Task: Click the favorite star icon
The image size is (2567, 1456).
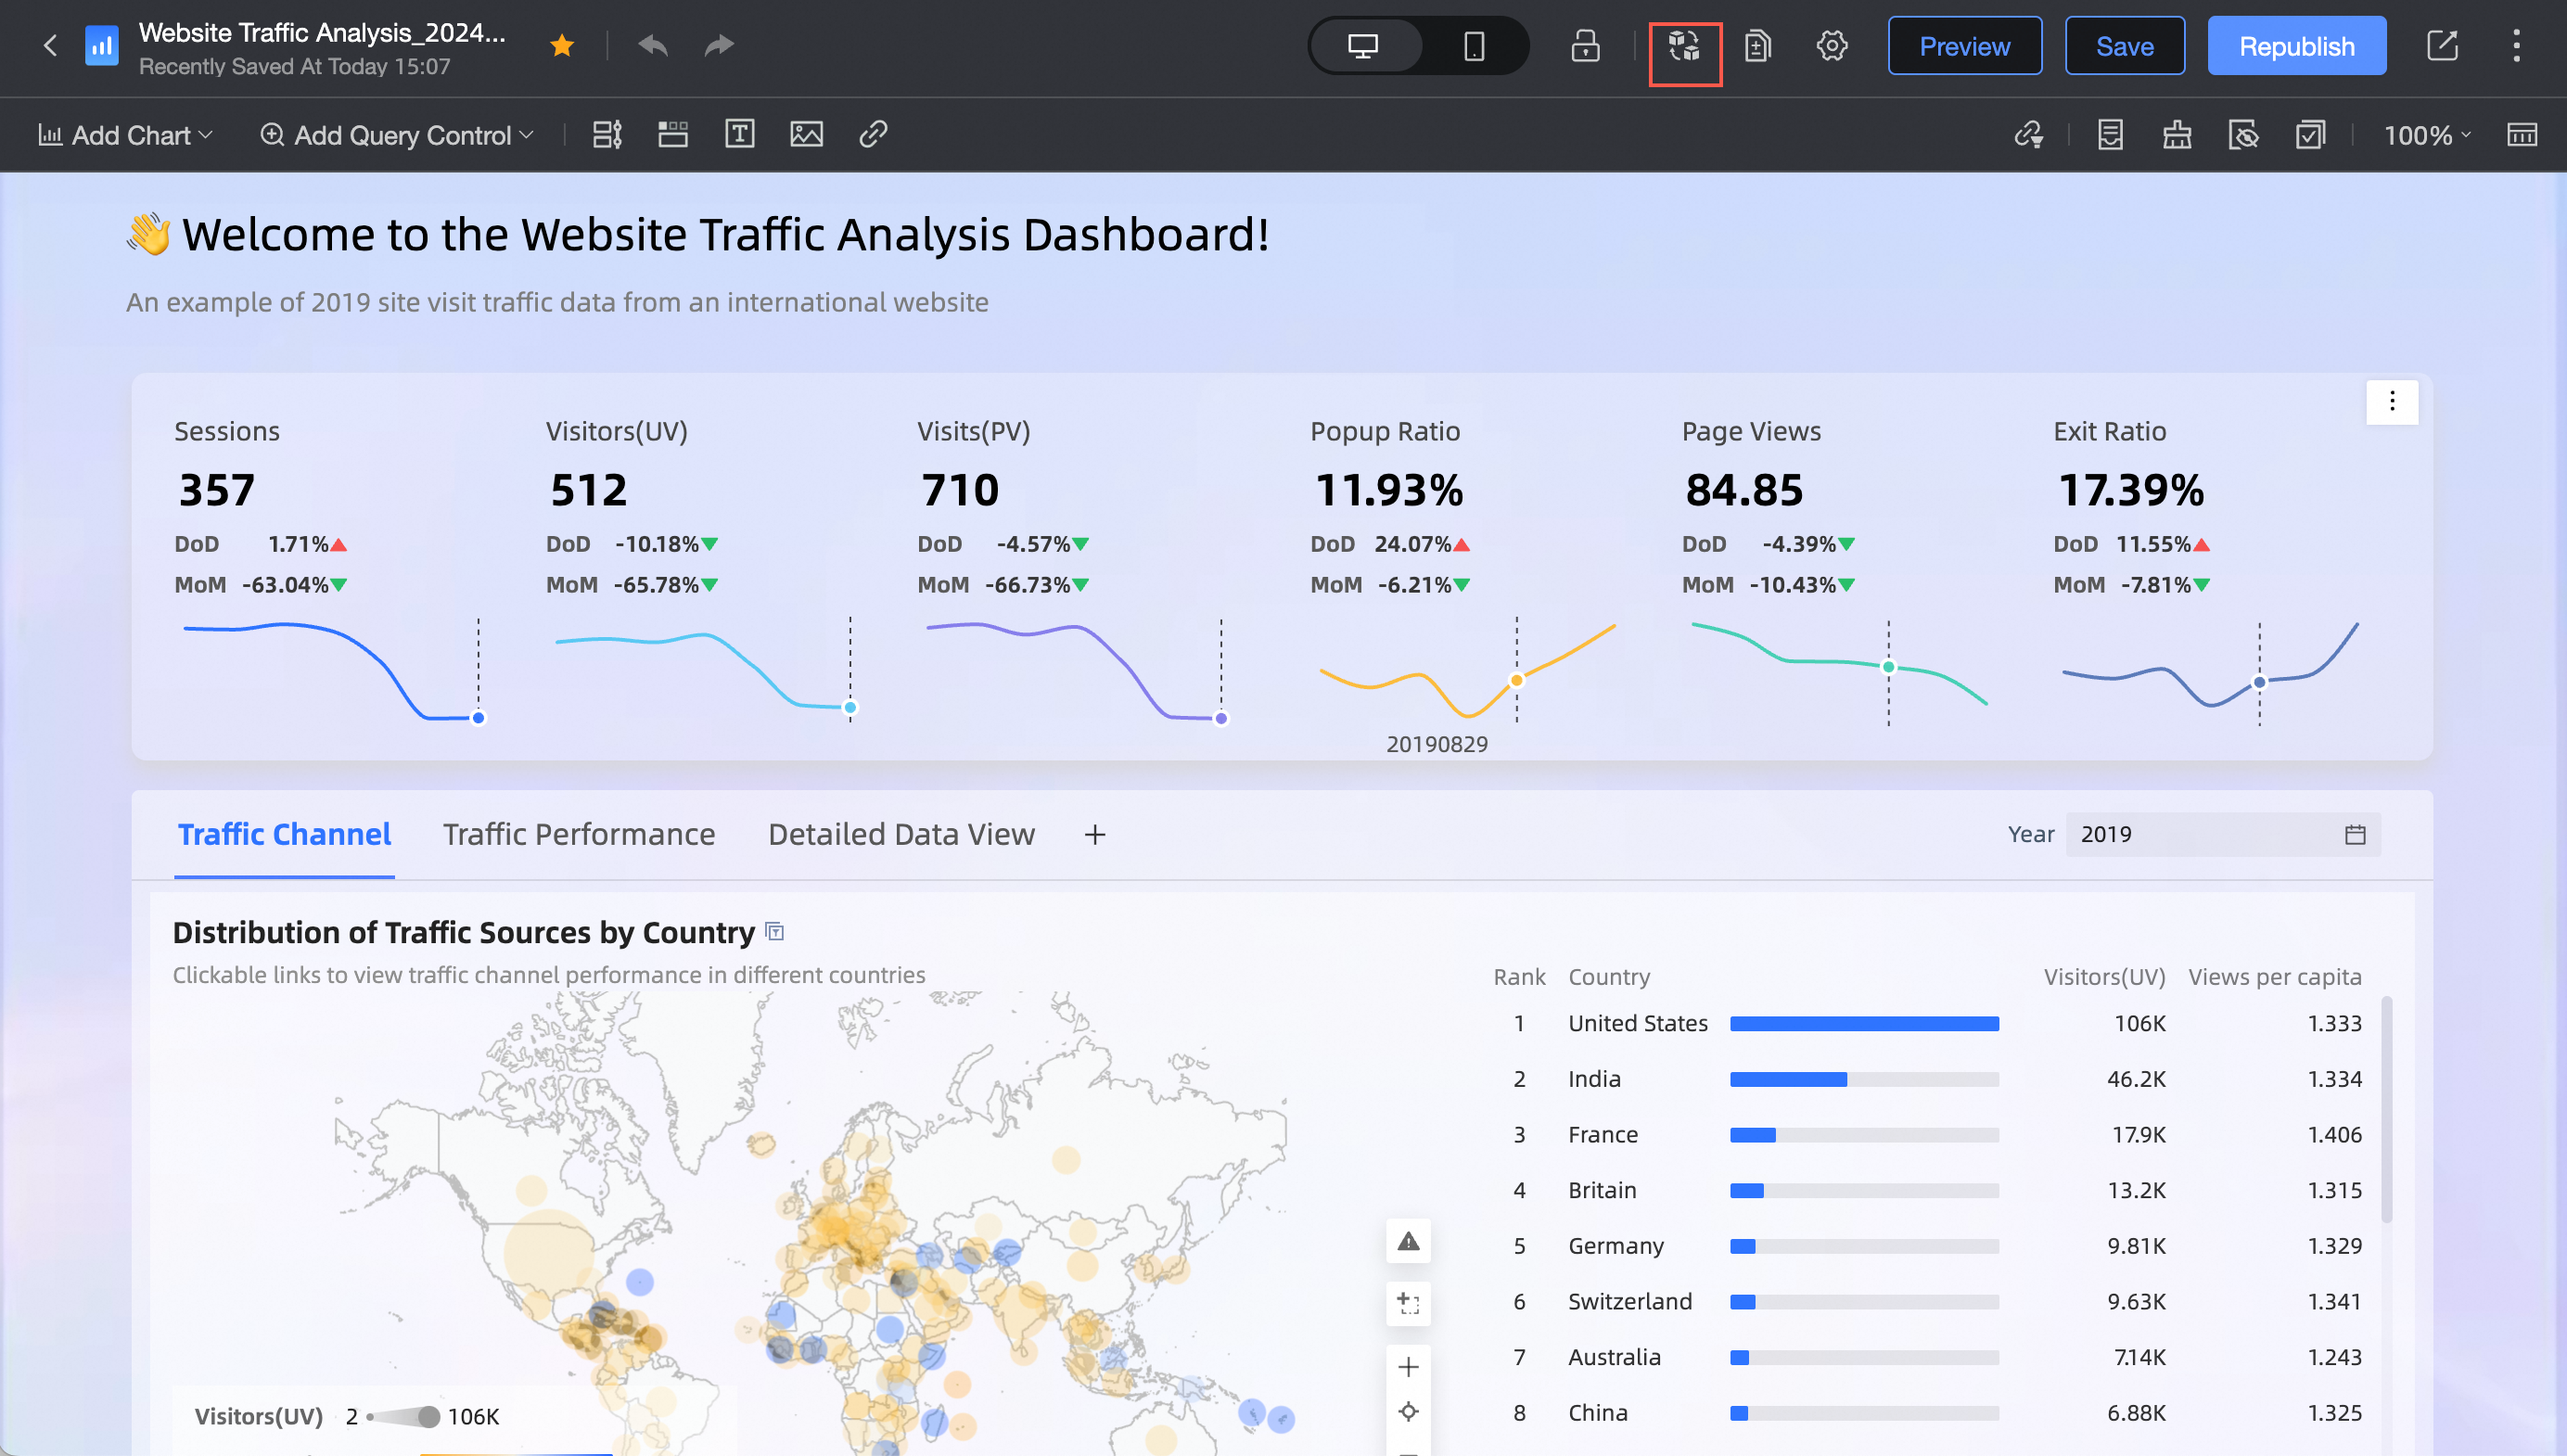Action: [562, 46]
